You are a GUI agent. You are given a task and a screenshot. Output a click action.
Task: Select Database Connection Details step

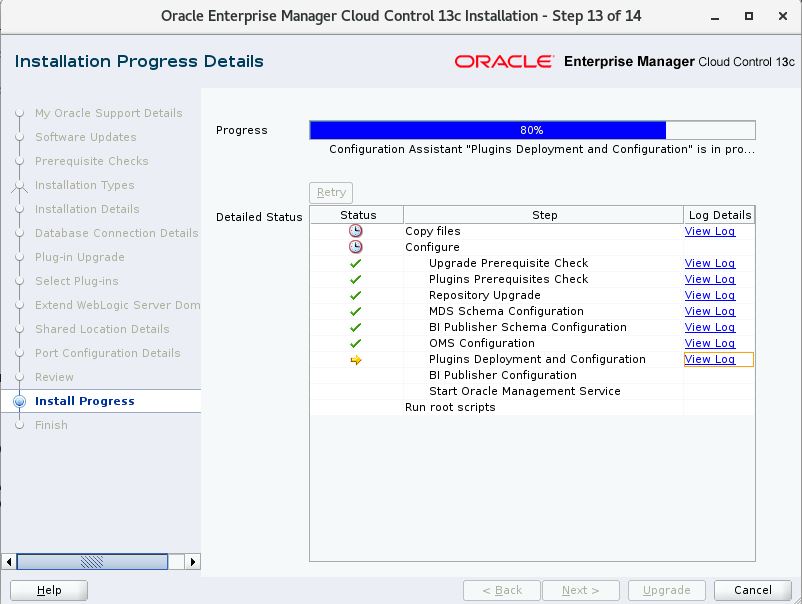pyautogui.click(x=117, y=233)
